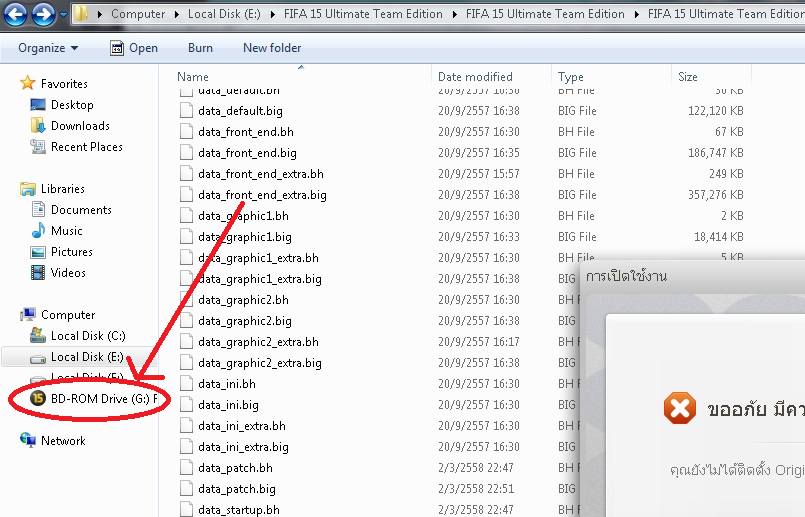The height and width of the screenshot is (517, 805).
Task: Select file data_front_end_extra.bh
Action: pyautogui.click(x=261, y=174)
